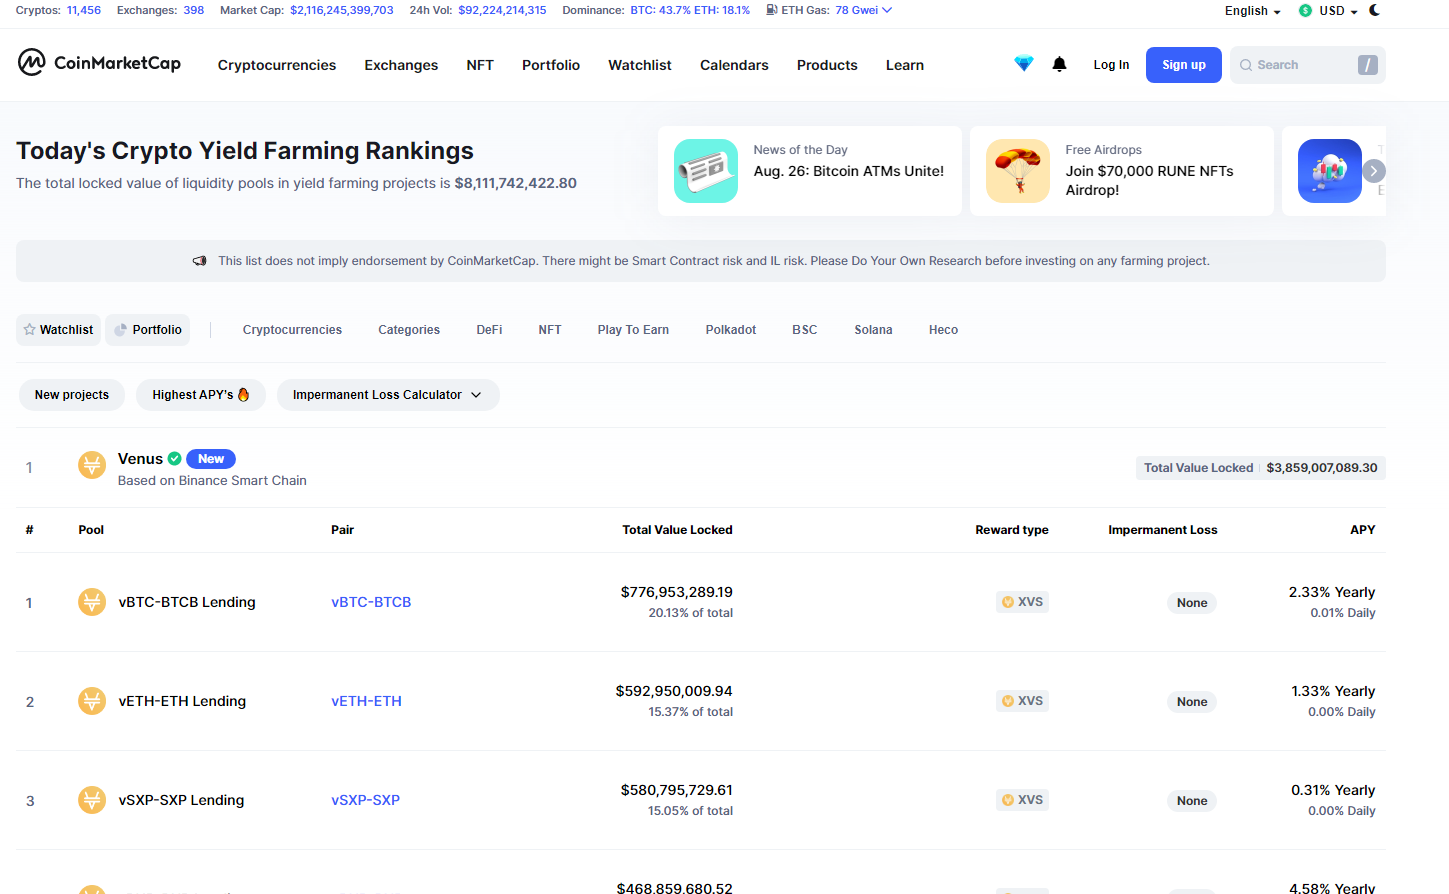Click the Join $70,000 RUNE NFTs Airdrop headline
Screen dimensions: 1449x894
[x=1149, y=181]
